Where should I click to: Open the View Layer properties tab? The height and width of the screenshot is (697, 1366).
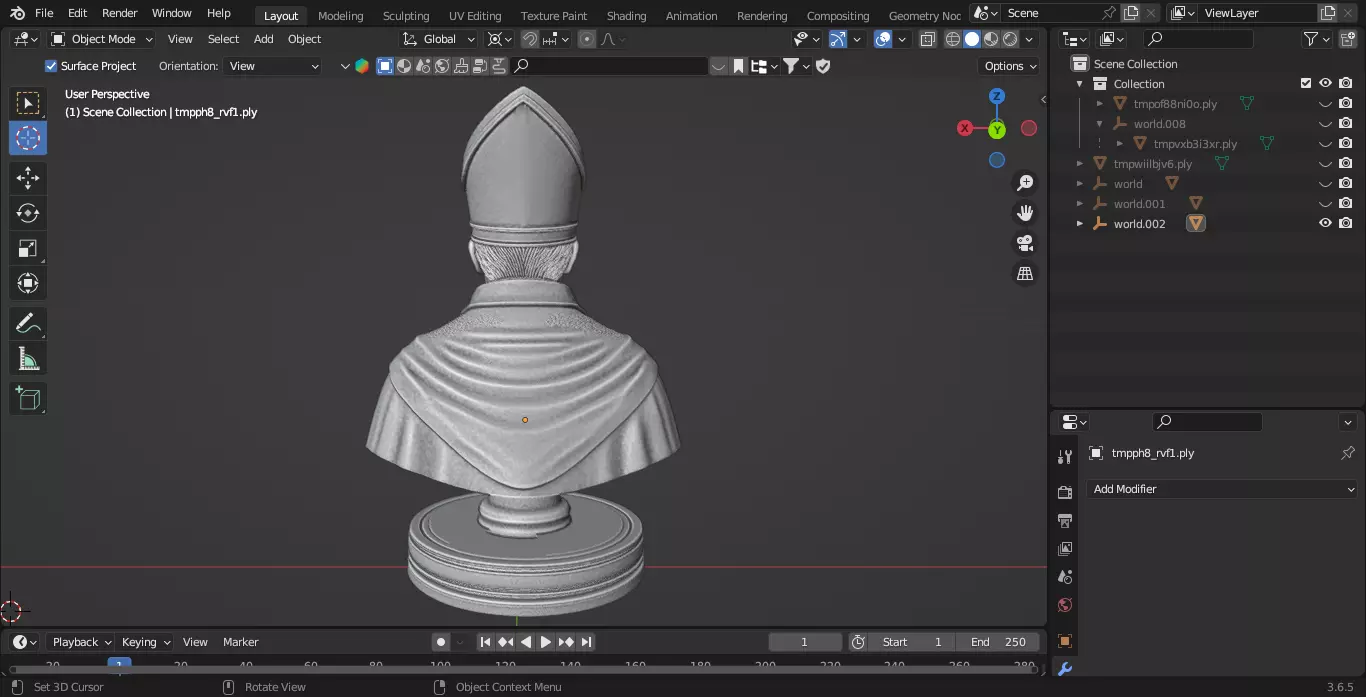tap(1065, 549)
